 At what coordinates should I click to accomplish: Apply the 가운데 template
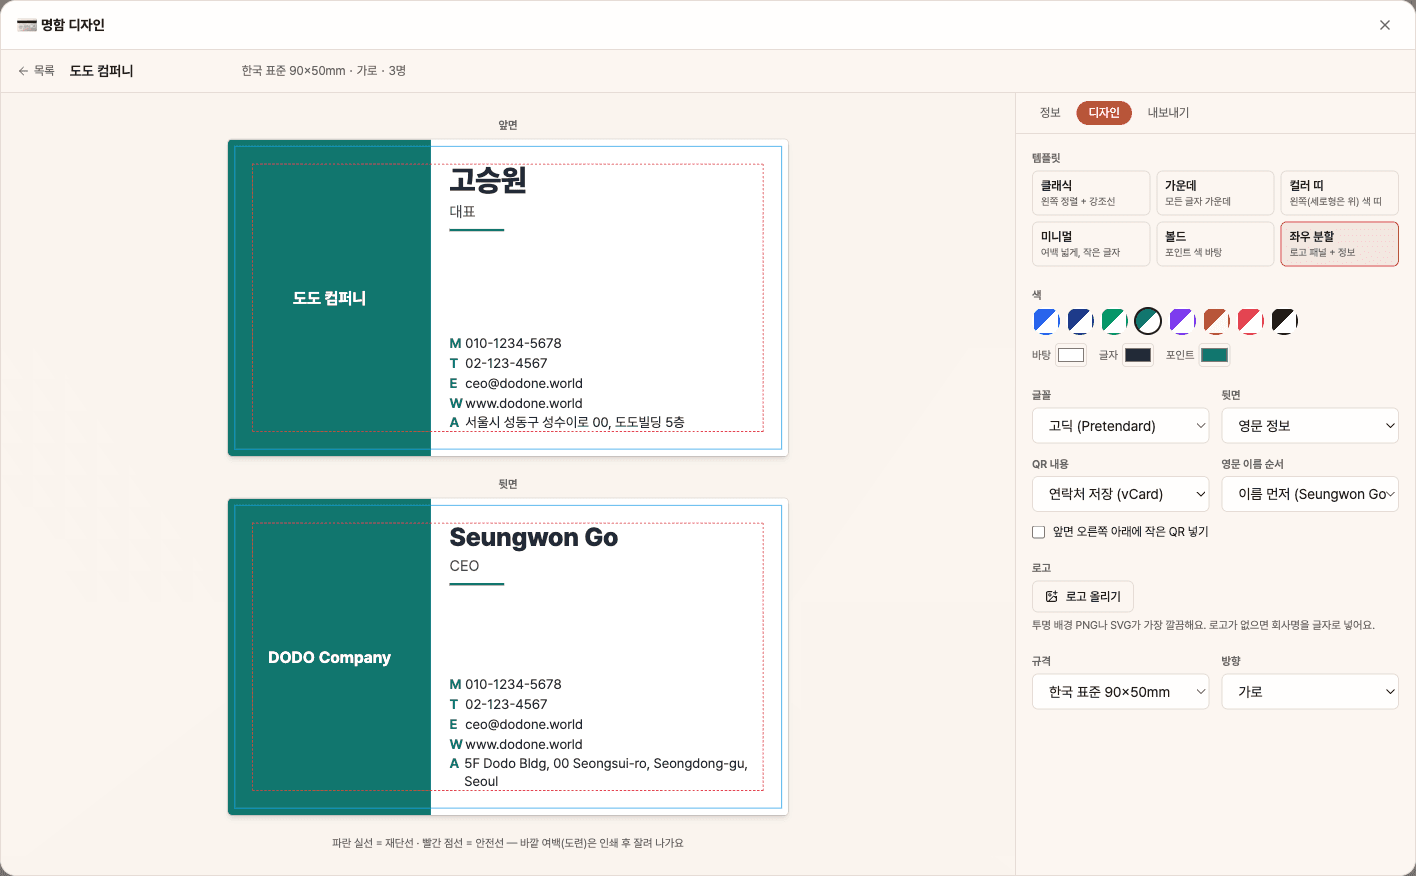coord(1215,193)
